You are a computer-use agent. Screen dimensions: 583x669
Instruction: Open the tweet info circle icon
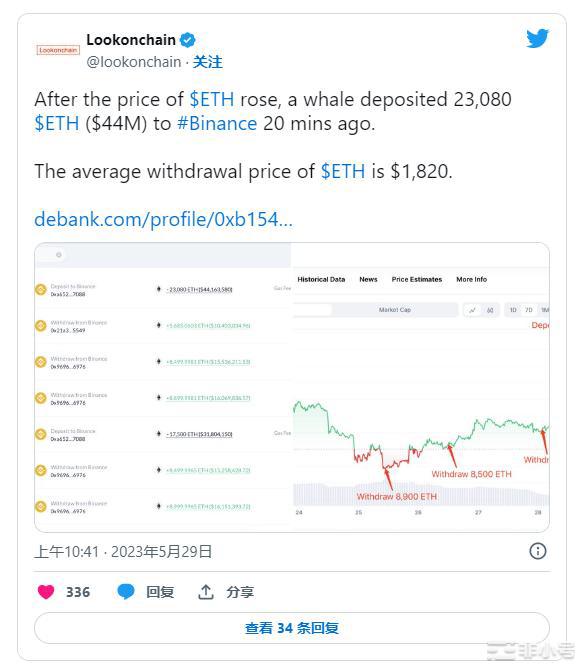537,551
